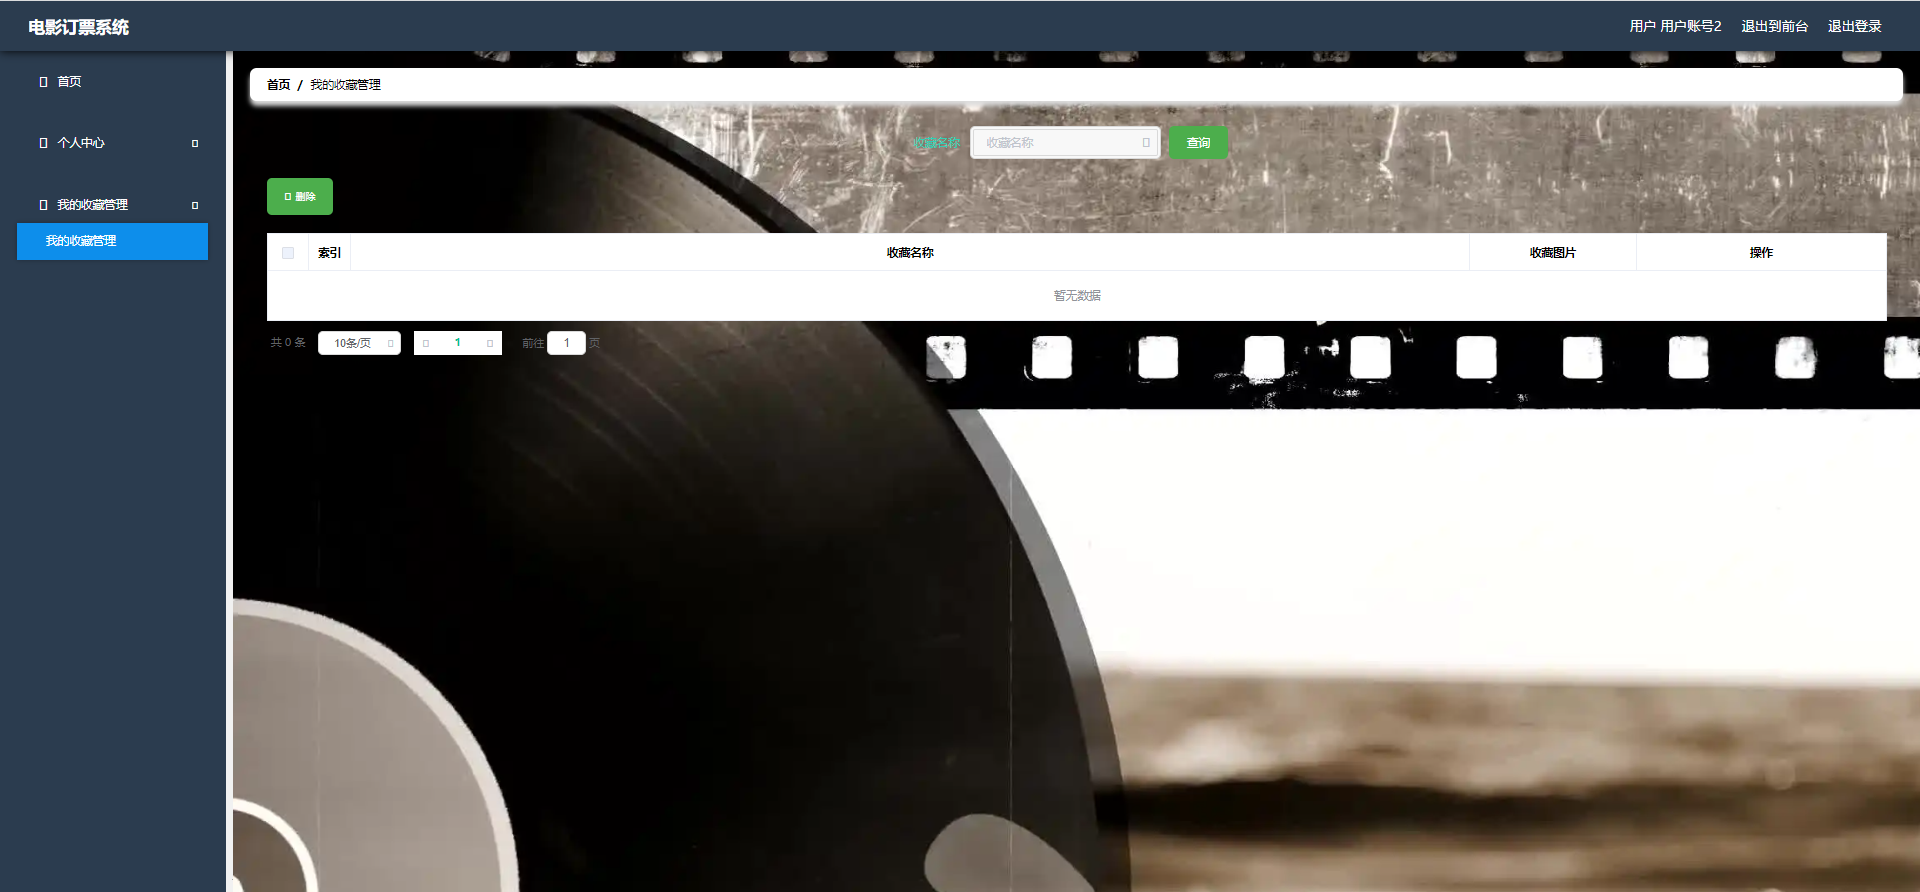Click the 我的收藏管理 collapse arrow
The height and width of the screenshot is (892, 1920).
coord(195,205)
